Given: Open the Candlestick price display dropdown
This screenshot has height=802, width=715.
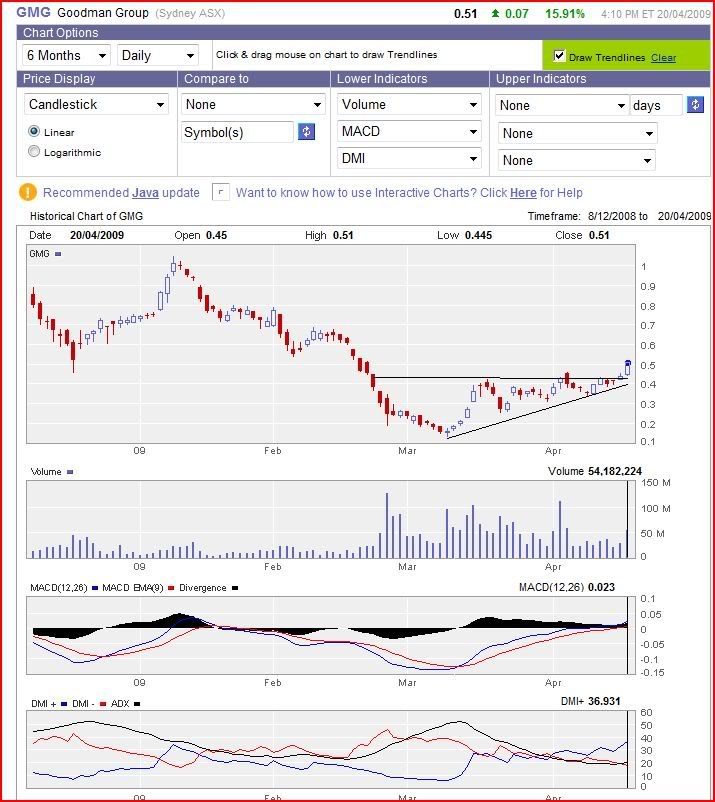Looking at the screenshot, I should click(96, 104).
